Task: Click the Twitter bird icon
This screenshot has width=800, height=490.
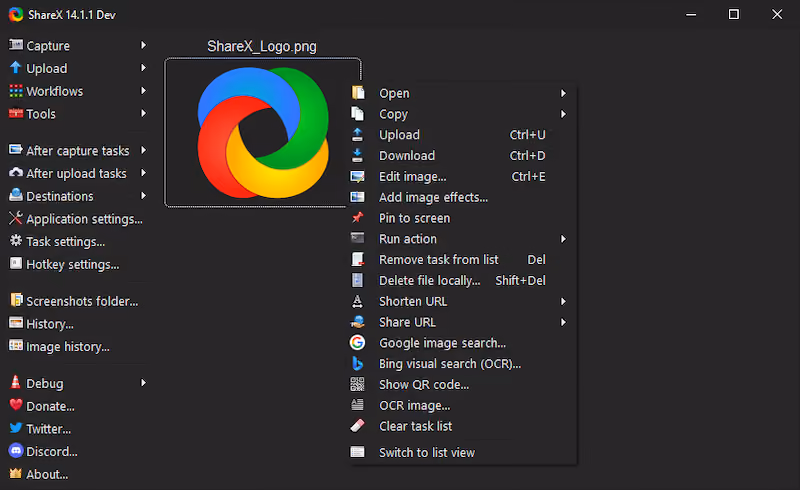Action: coord(16,428)
